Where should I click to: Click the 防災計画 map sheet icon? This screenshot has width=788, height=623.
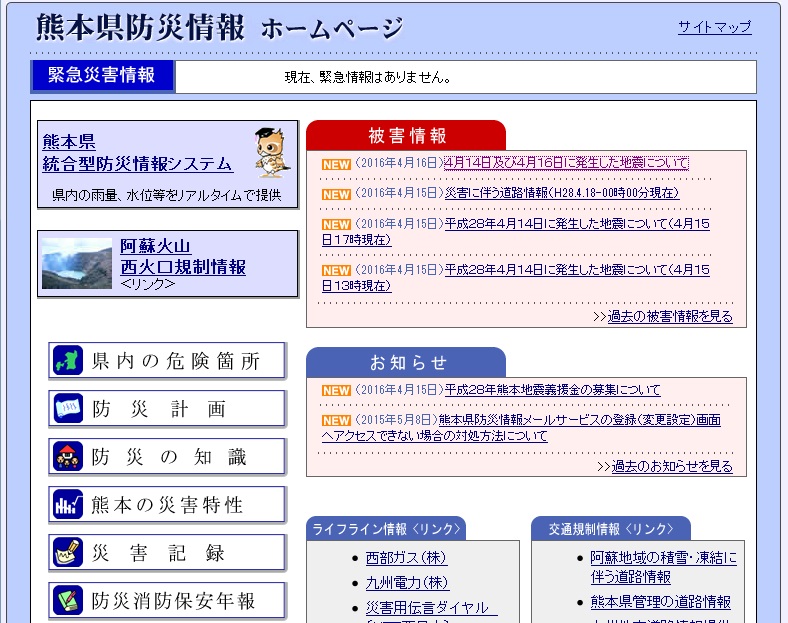[x=68, y=408]
